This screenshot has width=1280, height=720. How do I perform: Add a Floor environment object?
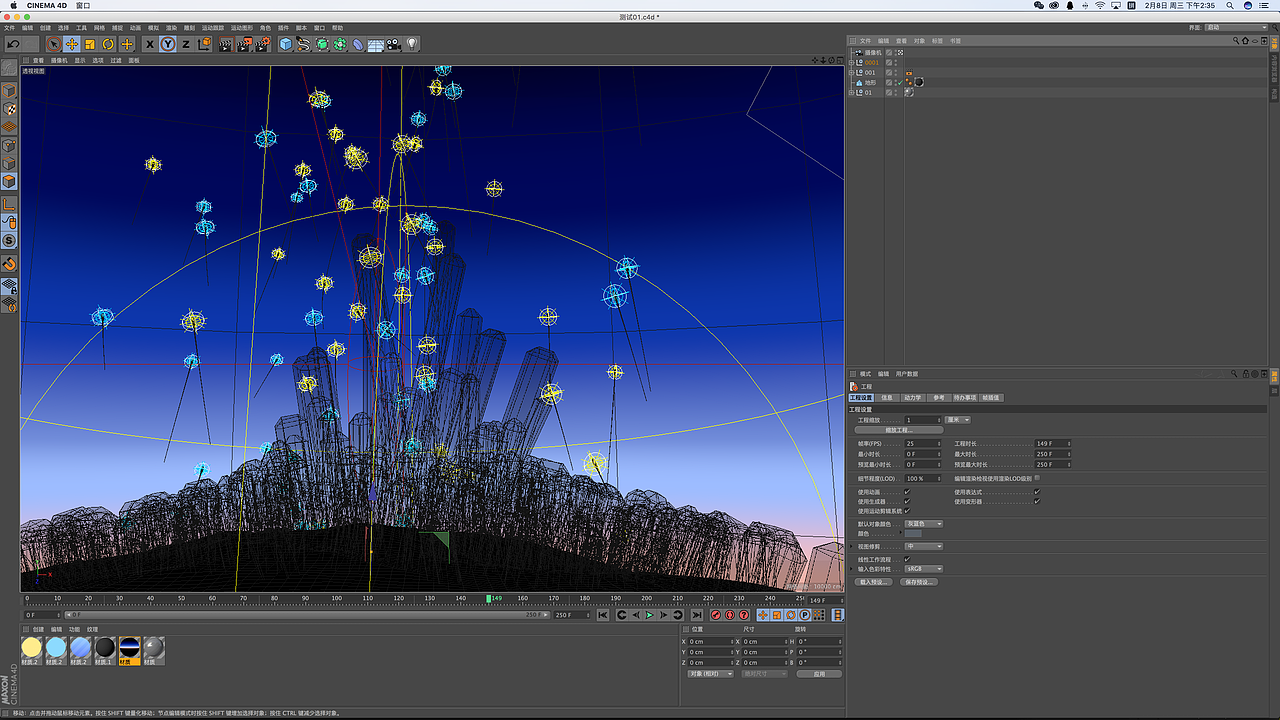point(376,44)
